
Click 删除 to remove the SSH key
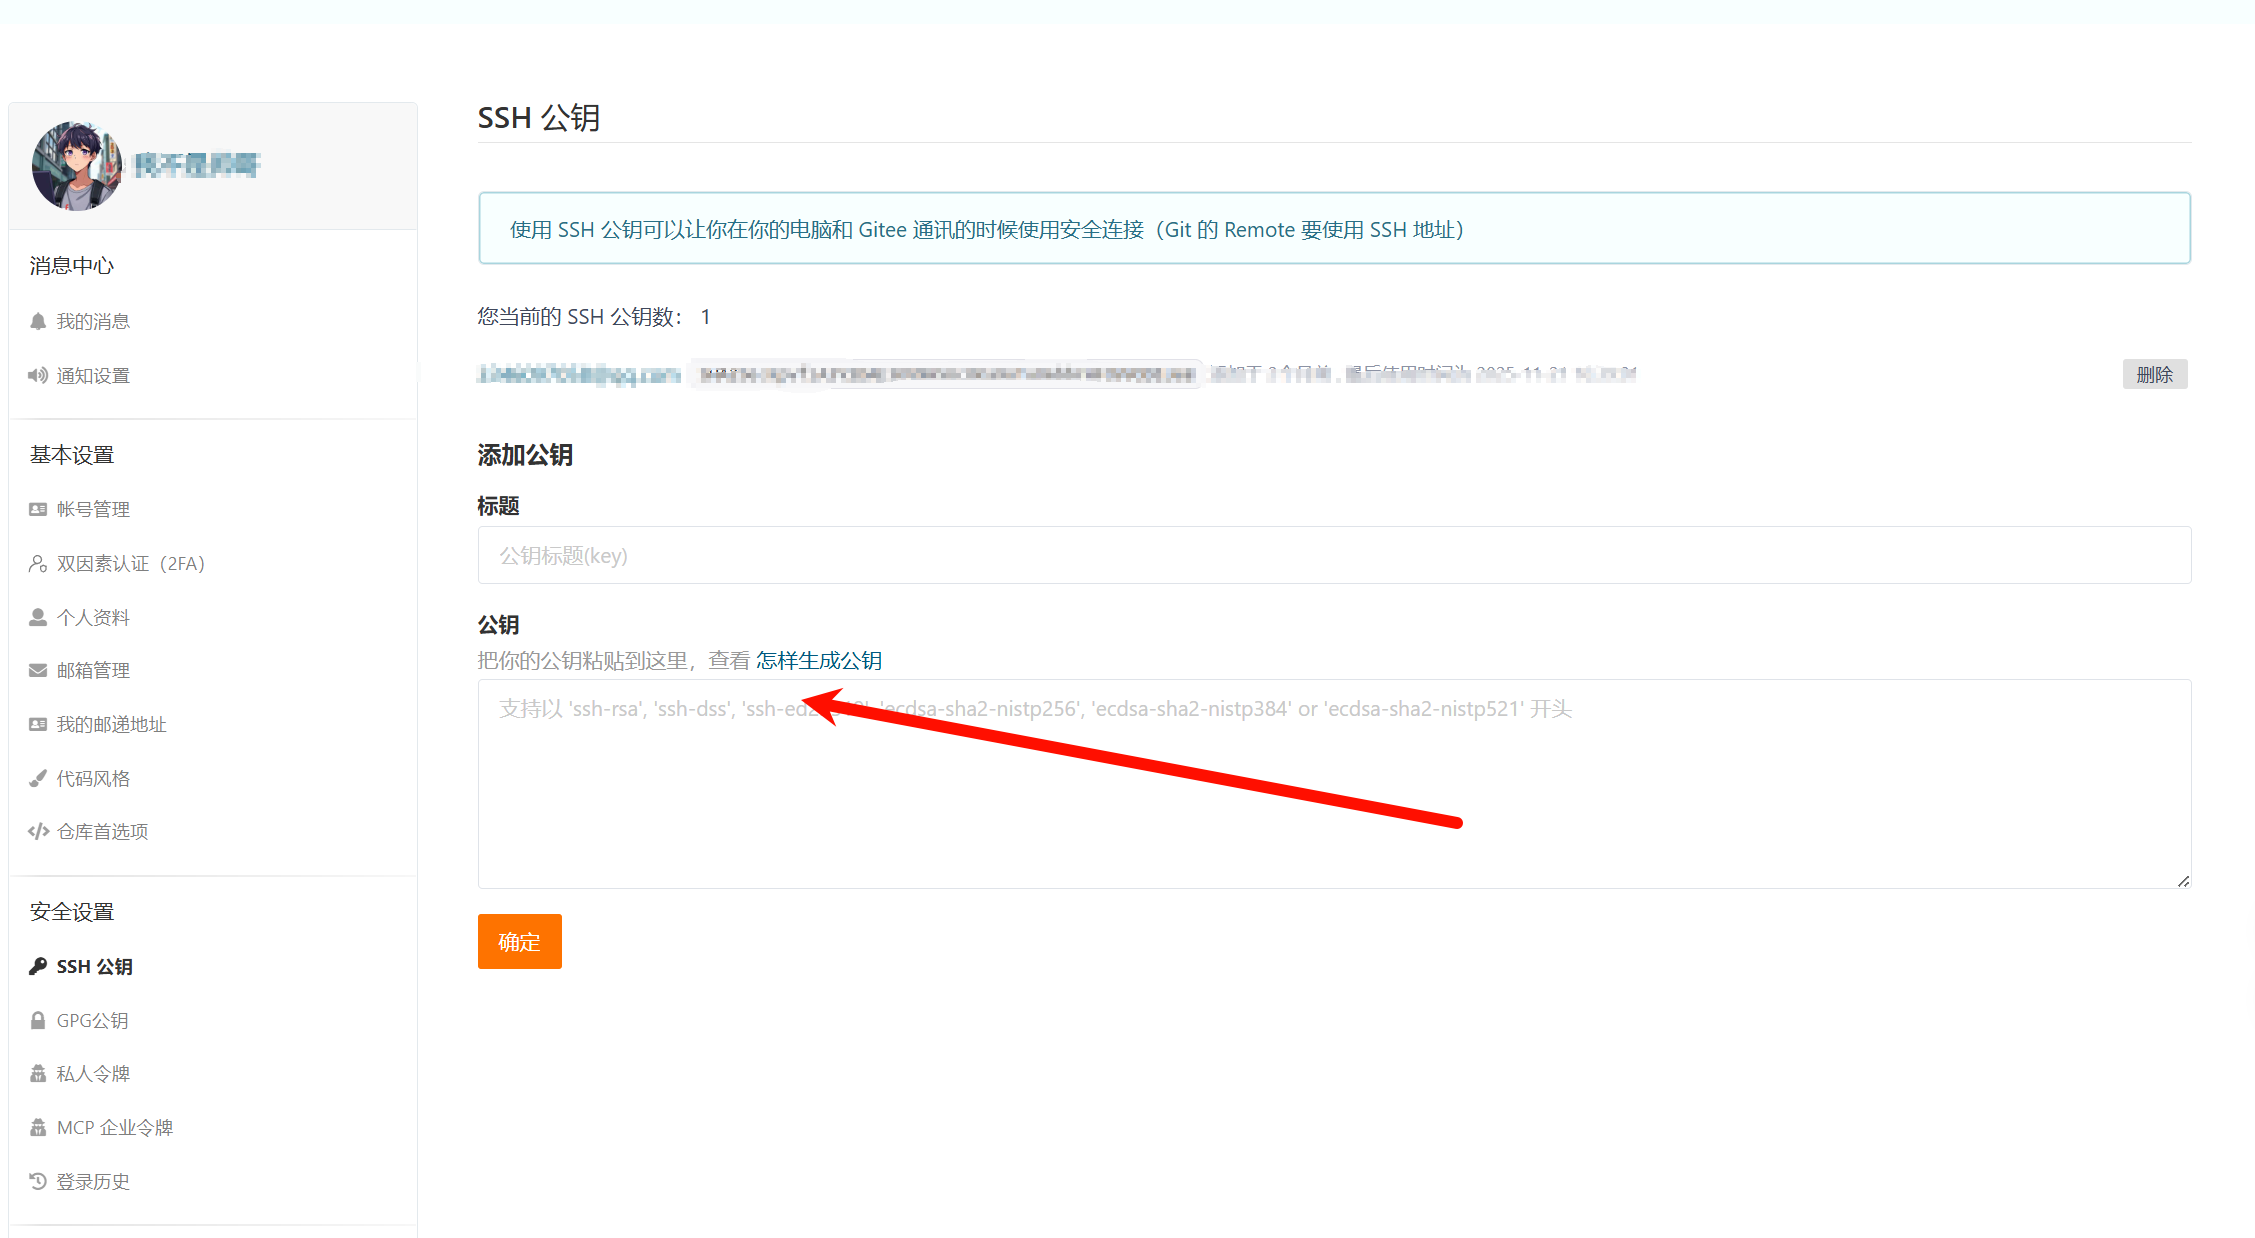[x=2154, y=375]
